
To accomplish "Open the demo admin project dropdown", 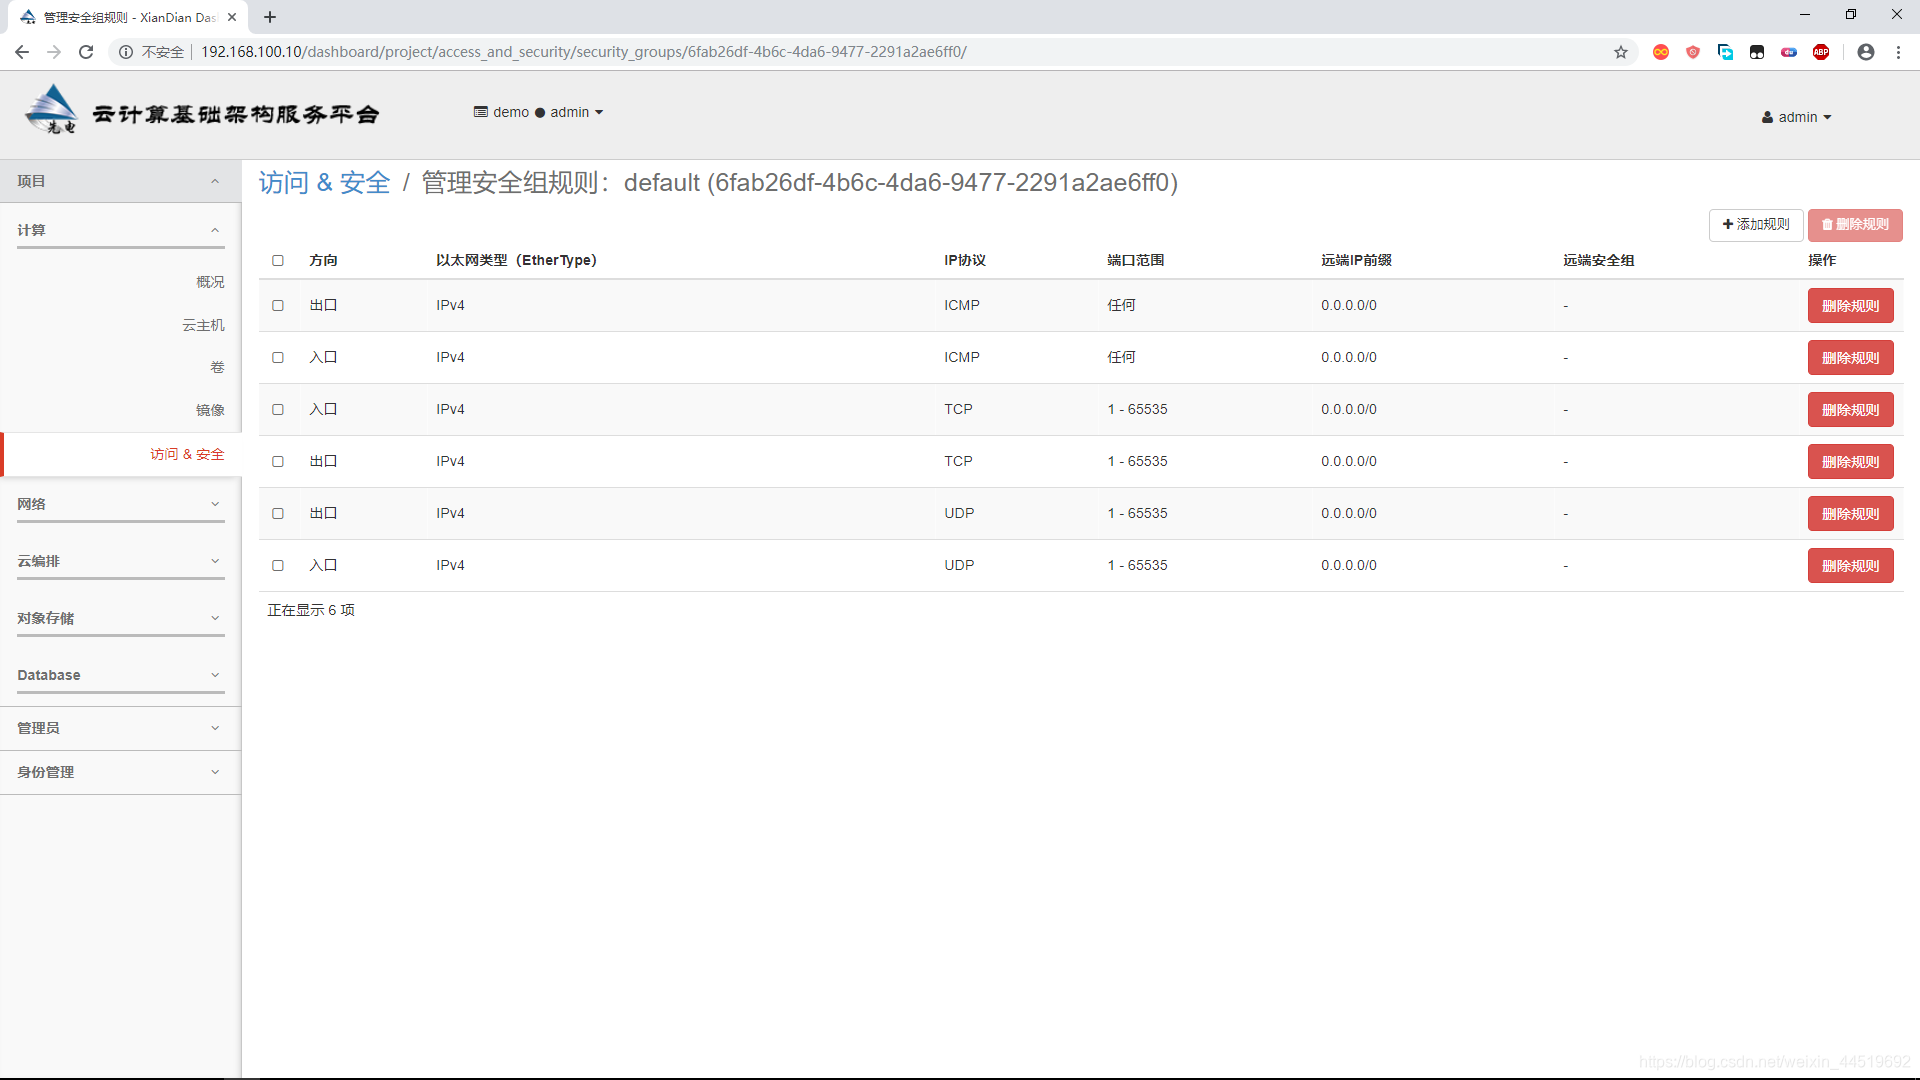I will 539,112.
